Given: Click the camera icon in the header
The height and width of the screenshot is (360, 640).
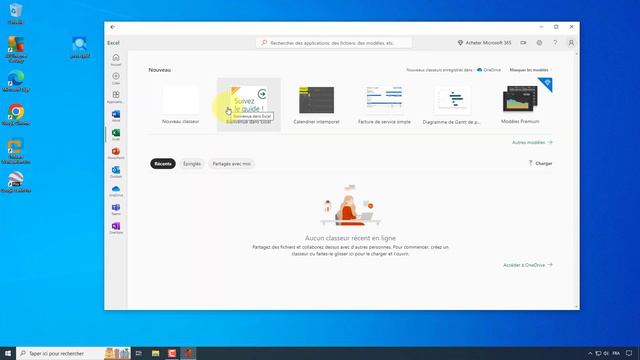Looking at the screenshot, I should tap(523, 42).
